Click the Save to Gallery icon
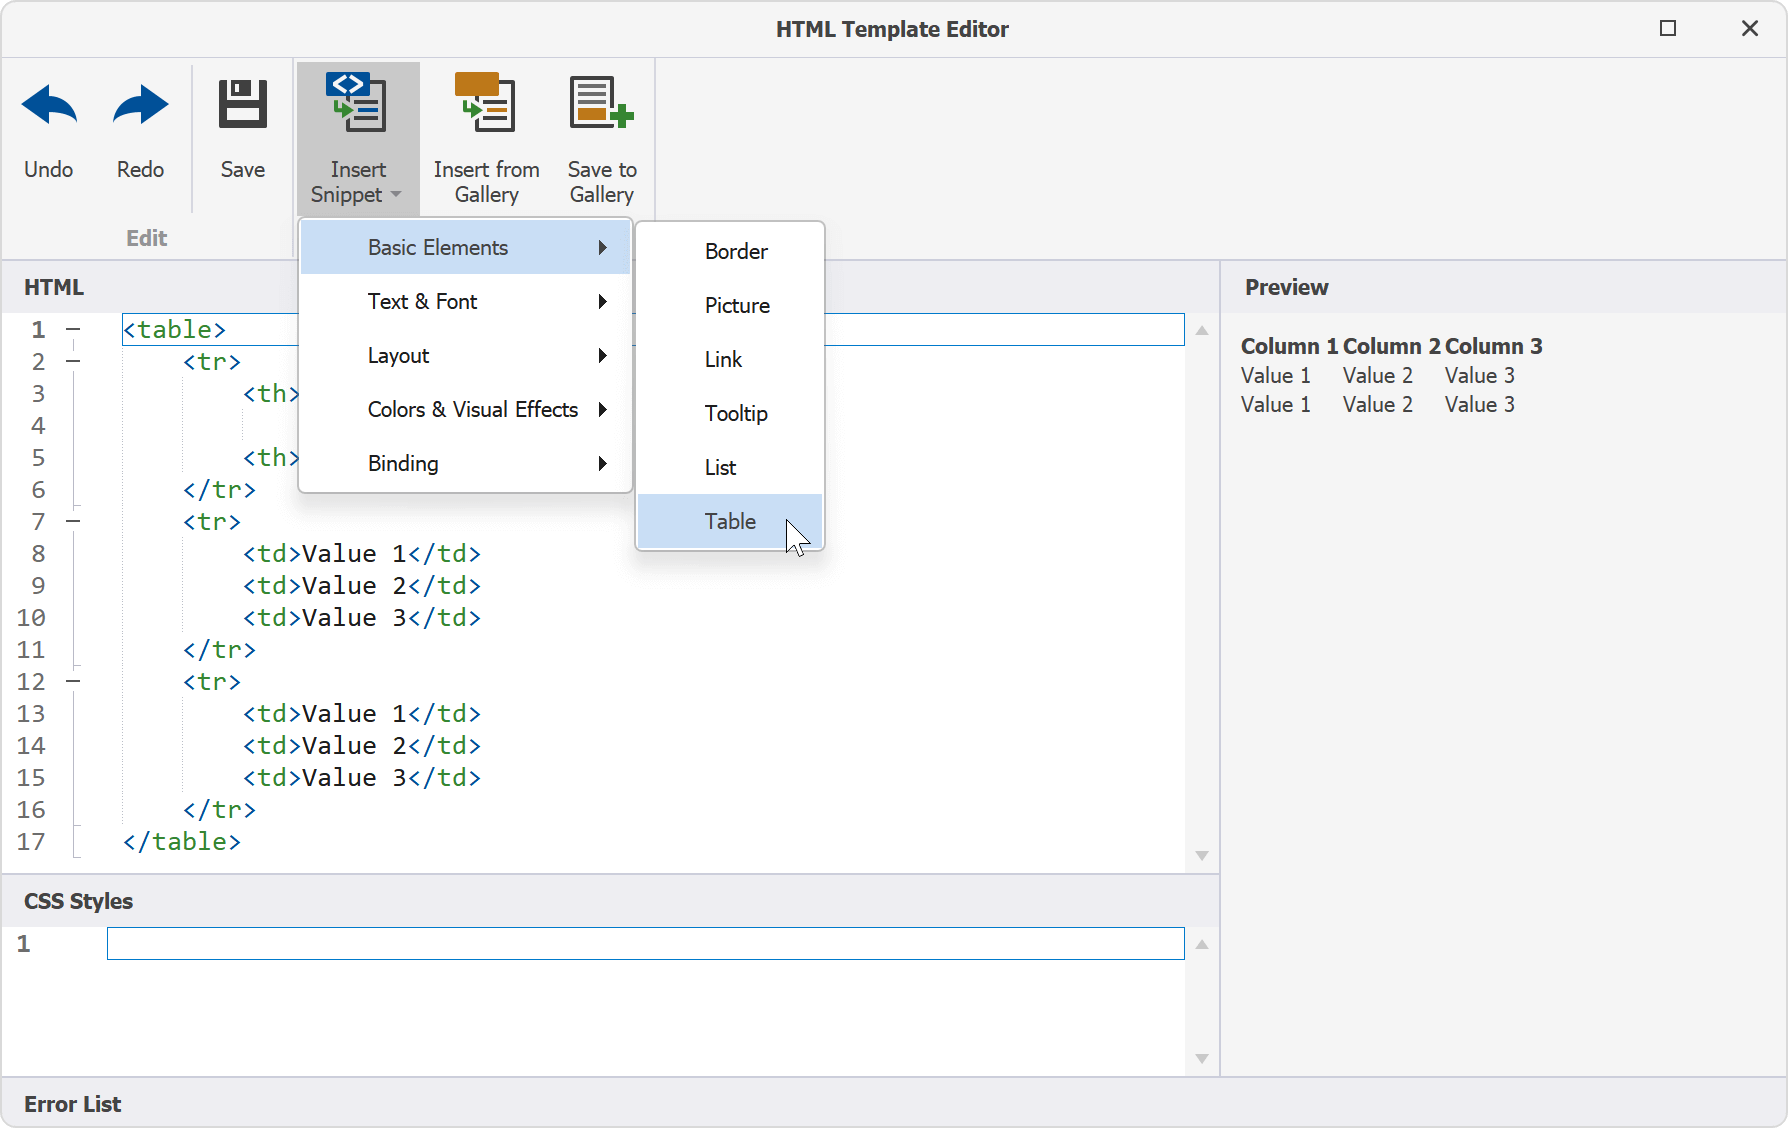The width and height of the screenshot is (1788, 1128). click(601, 103)
